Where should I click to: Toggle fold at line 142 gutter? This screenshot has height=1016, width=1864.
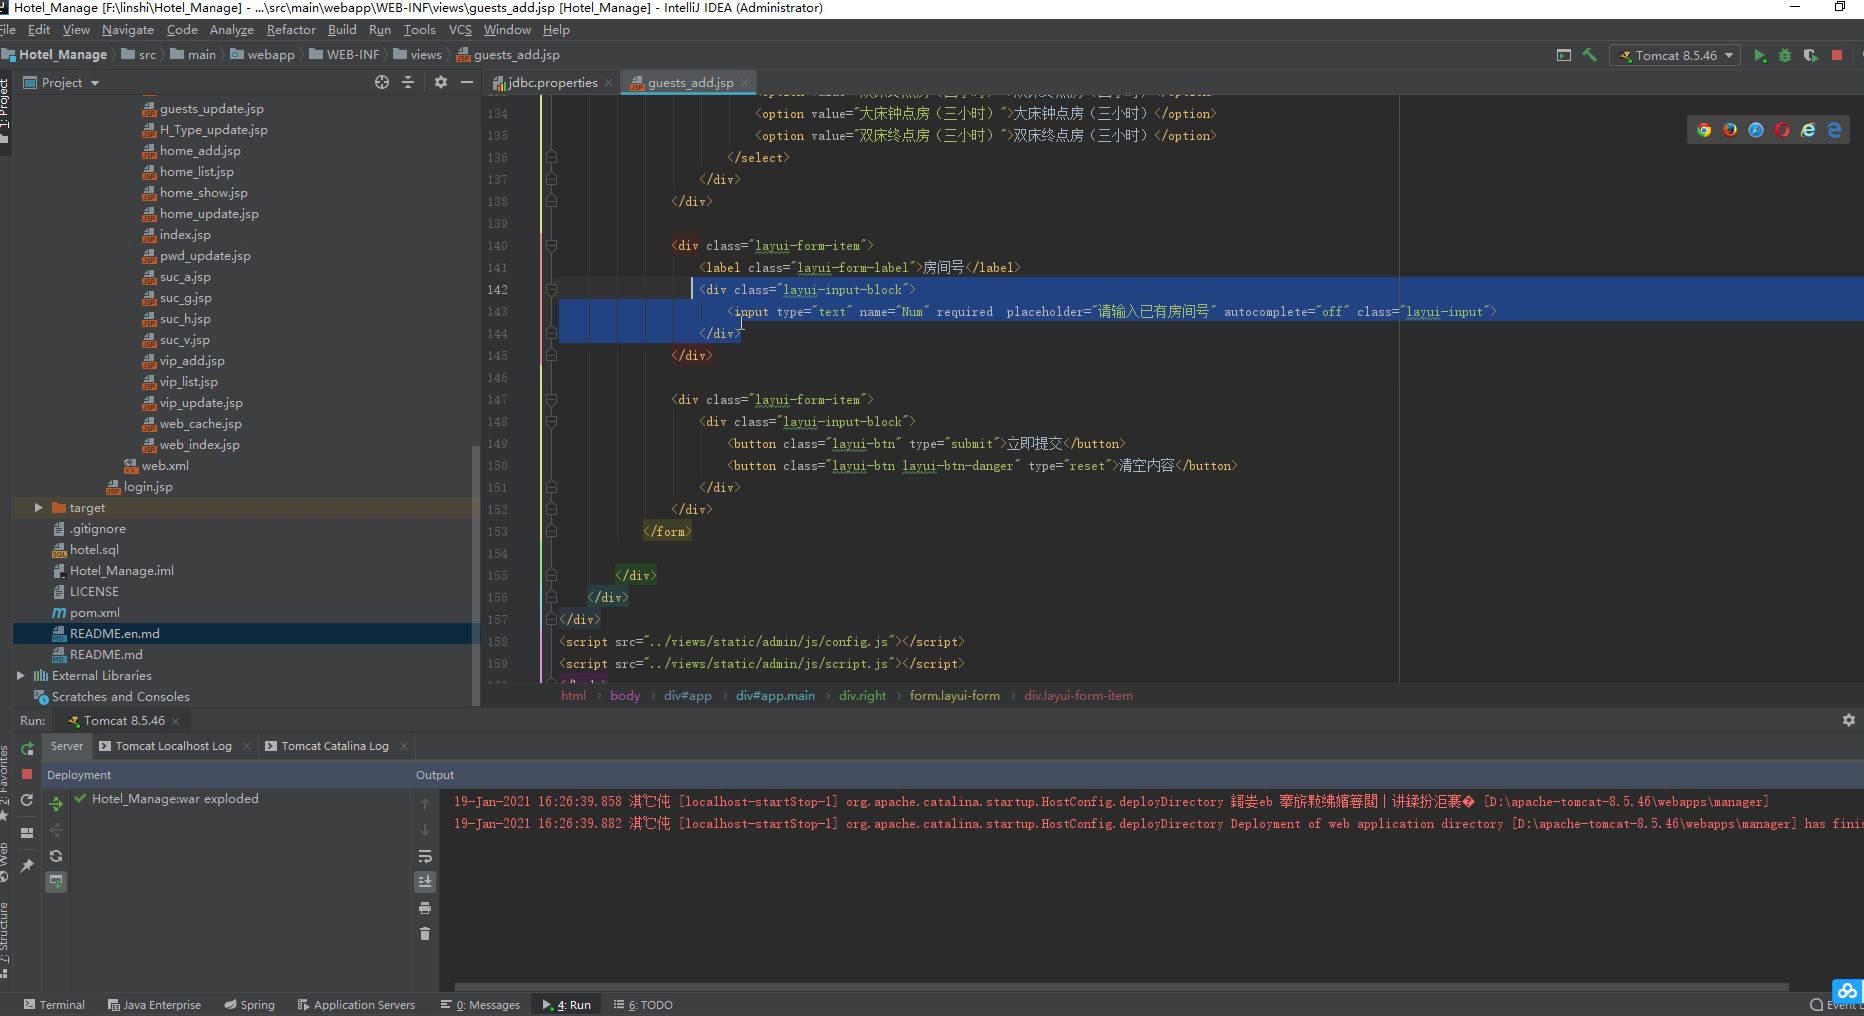[551, 290]
